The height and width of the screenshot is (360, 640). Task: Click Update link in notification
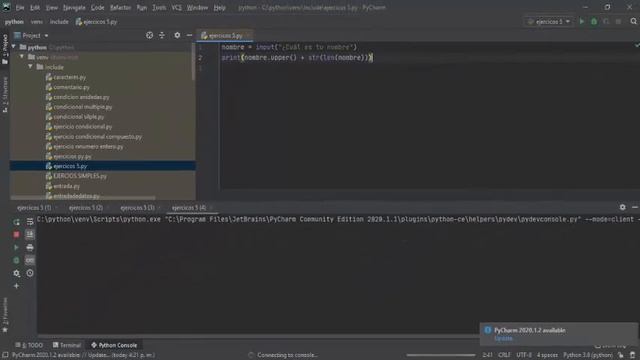[503, 338]
